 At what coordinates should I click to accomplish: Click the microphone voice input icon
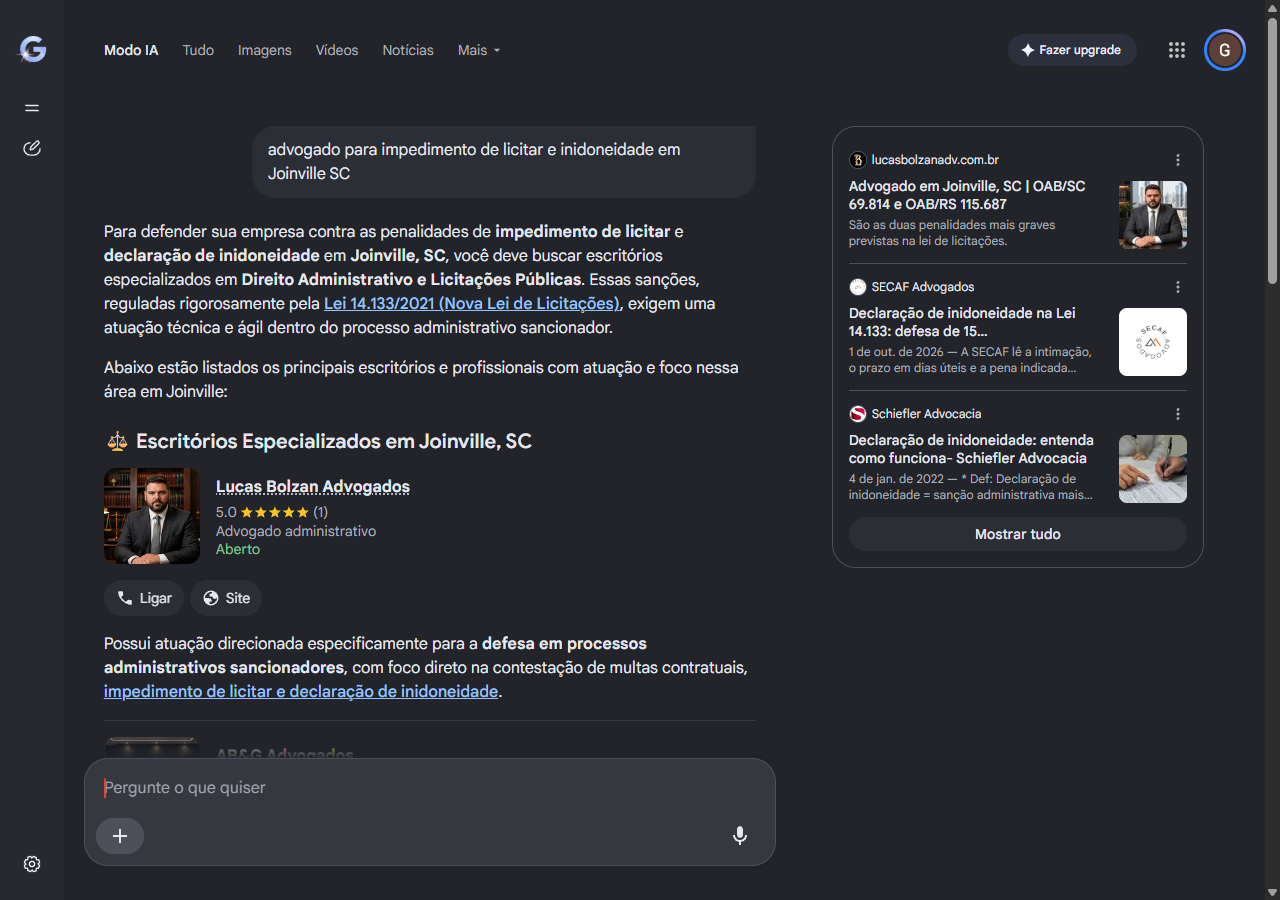point(740,836)
